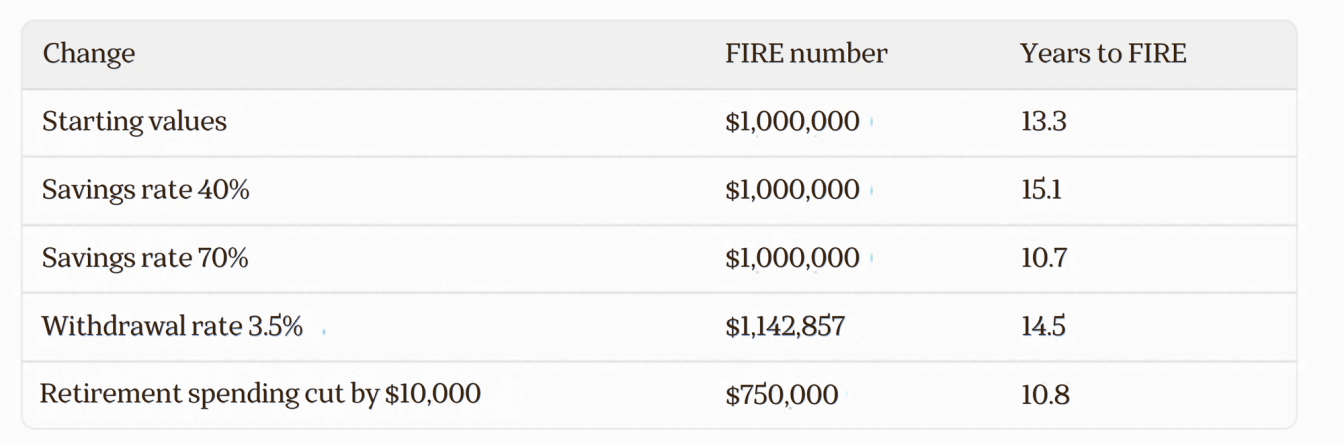Click the $1,142,857 FIRE number value
This screenshot has width=1344, height=445.
point(785,326)
